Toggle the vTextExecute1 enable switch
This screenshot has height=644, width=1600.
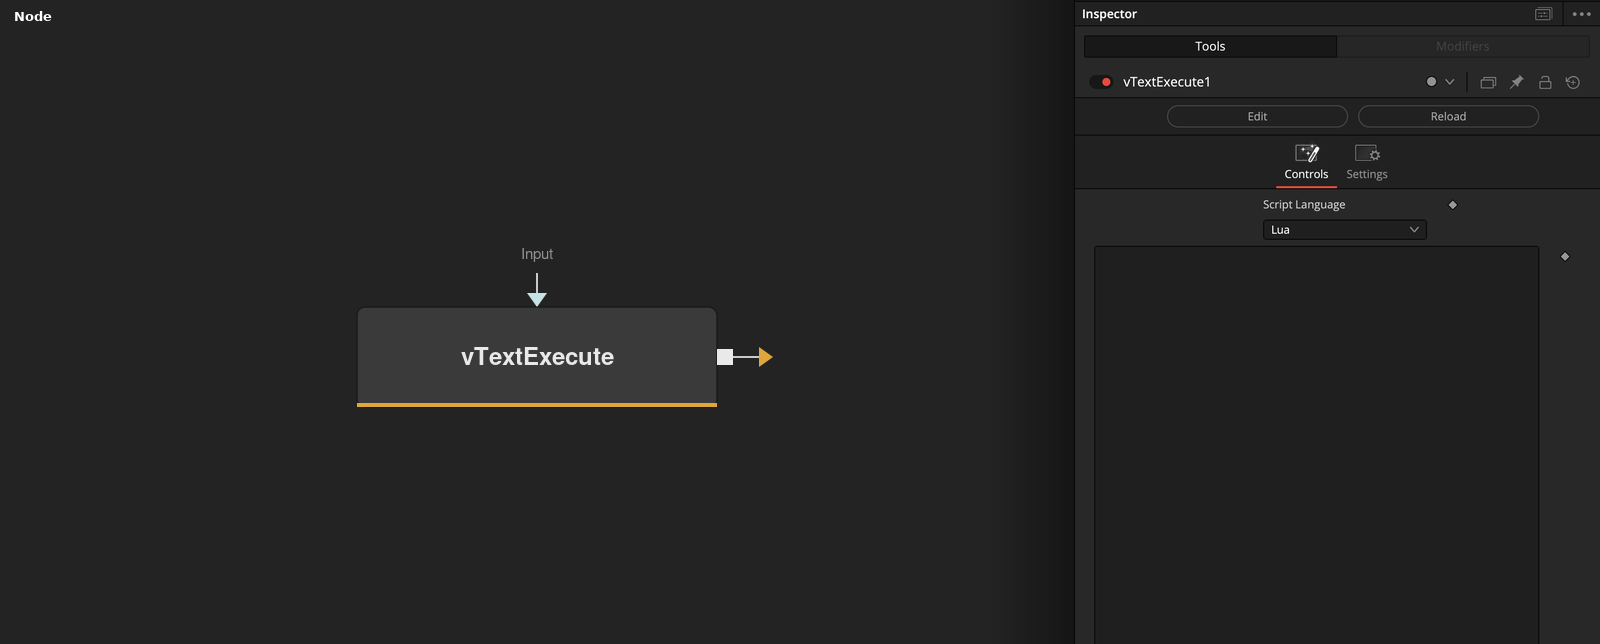coord(1101,82)
